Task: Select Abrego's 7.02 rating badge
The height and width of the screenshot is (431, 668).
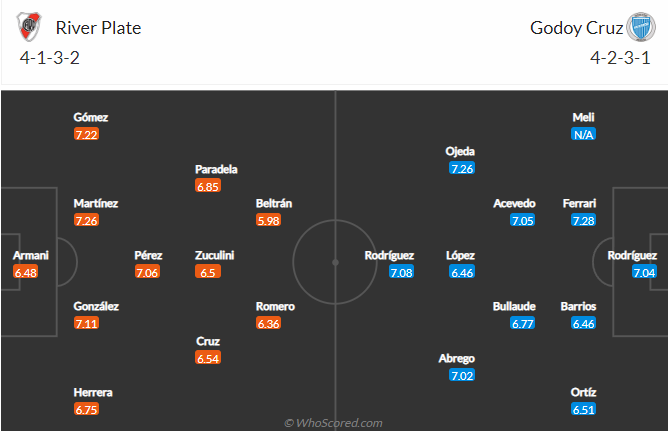Action: [462, 375]
